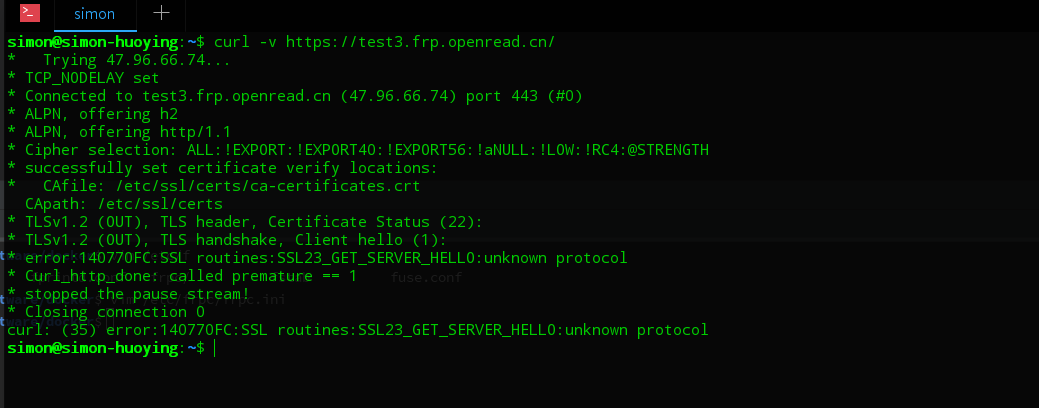Click the red terminal app icon
Screen dimensions: 1039x408
point(30,13)
